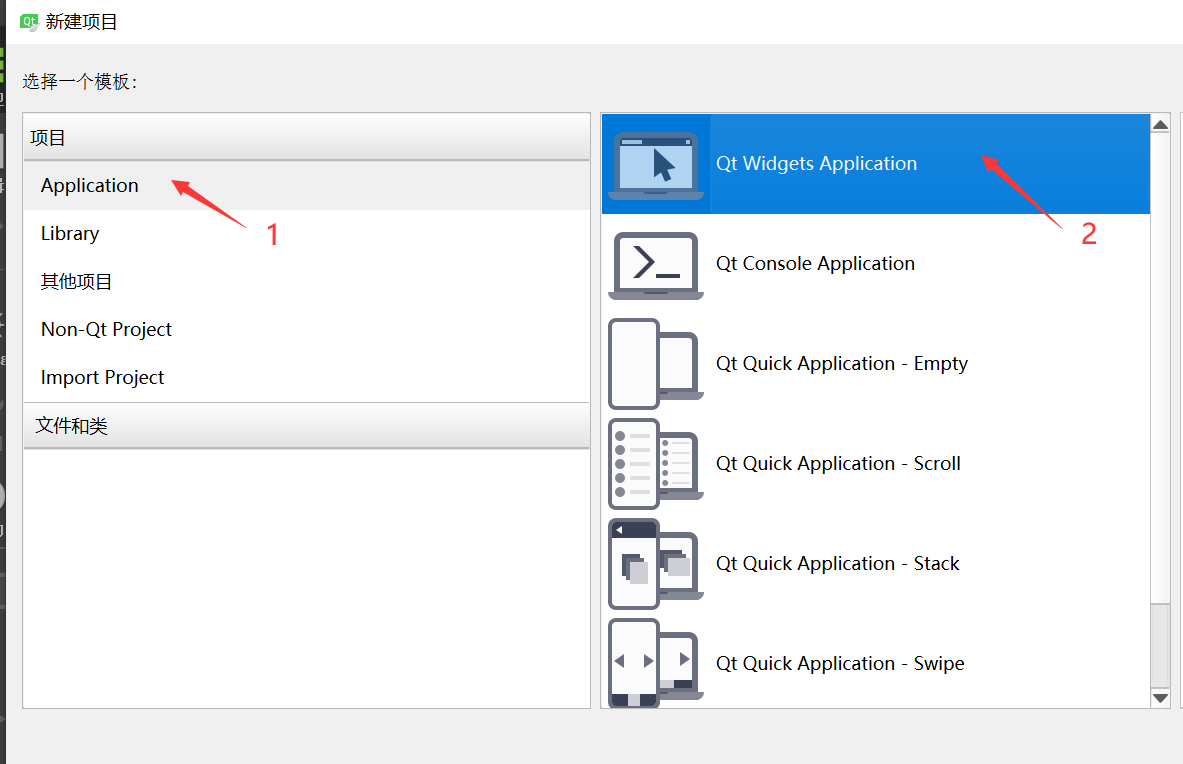Viewport: 1183px width, 764px height.
Task: Click template list scroll up arrow
Action: tap(1160, 124)
